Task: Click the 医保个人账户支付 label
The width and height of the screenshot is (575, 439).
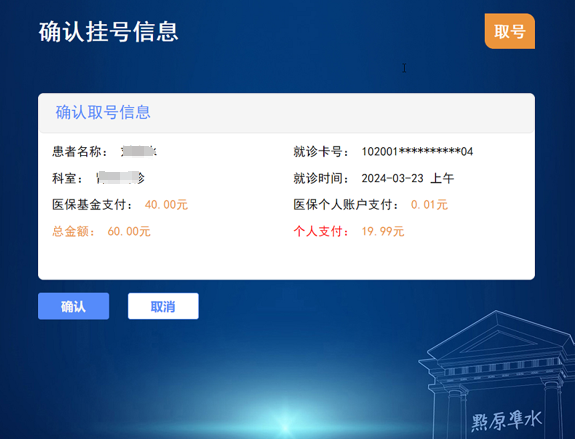Action: [x=346, y=205]
